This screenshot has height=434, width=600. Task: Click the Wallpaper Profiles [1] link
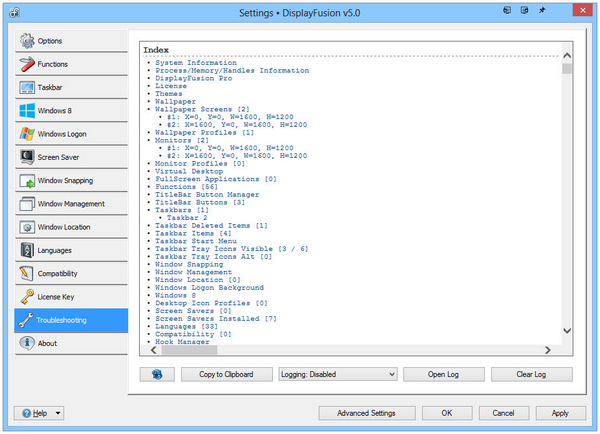pos(204,132)
